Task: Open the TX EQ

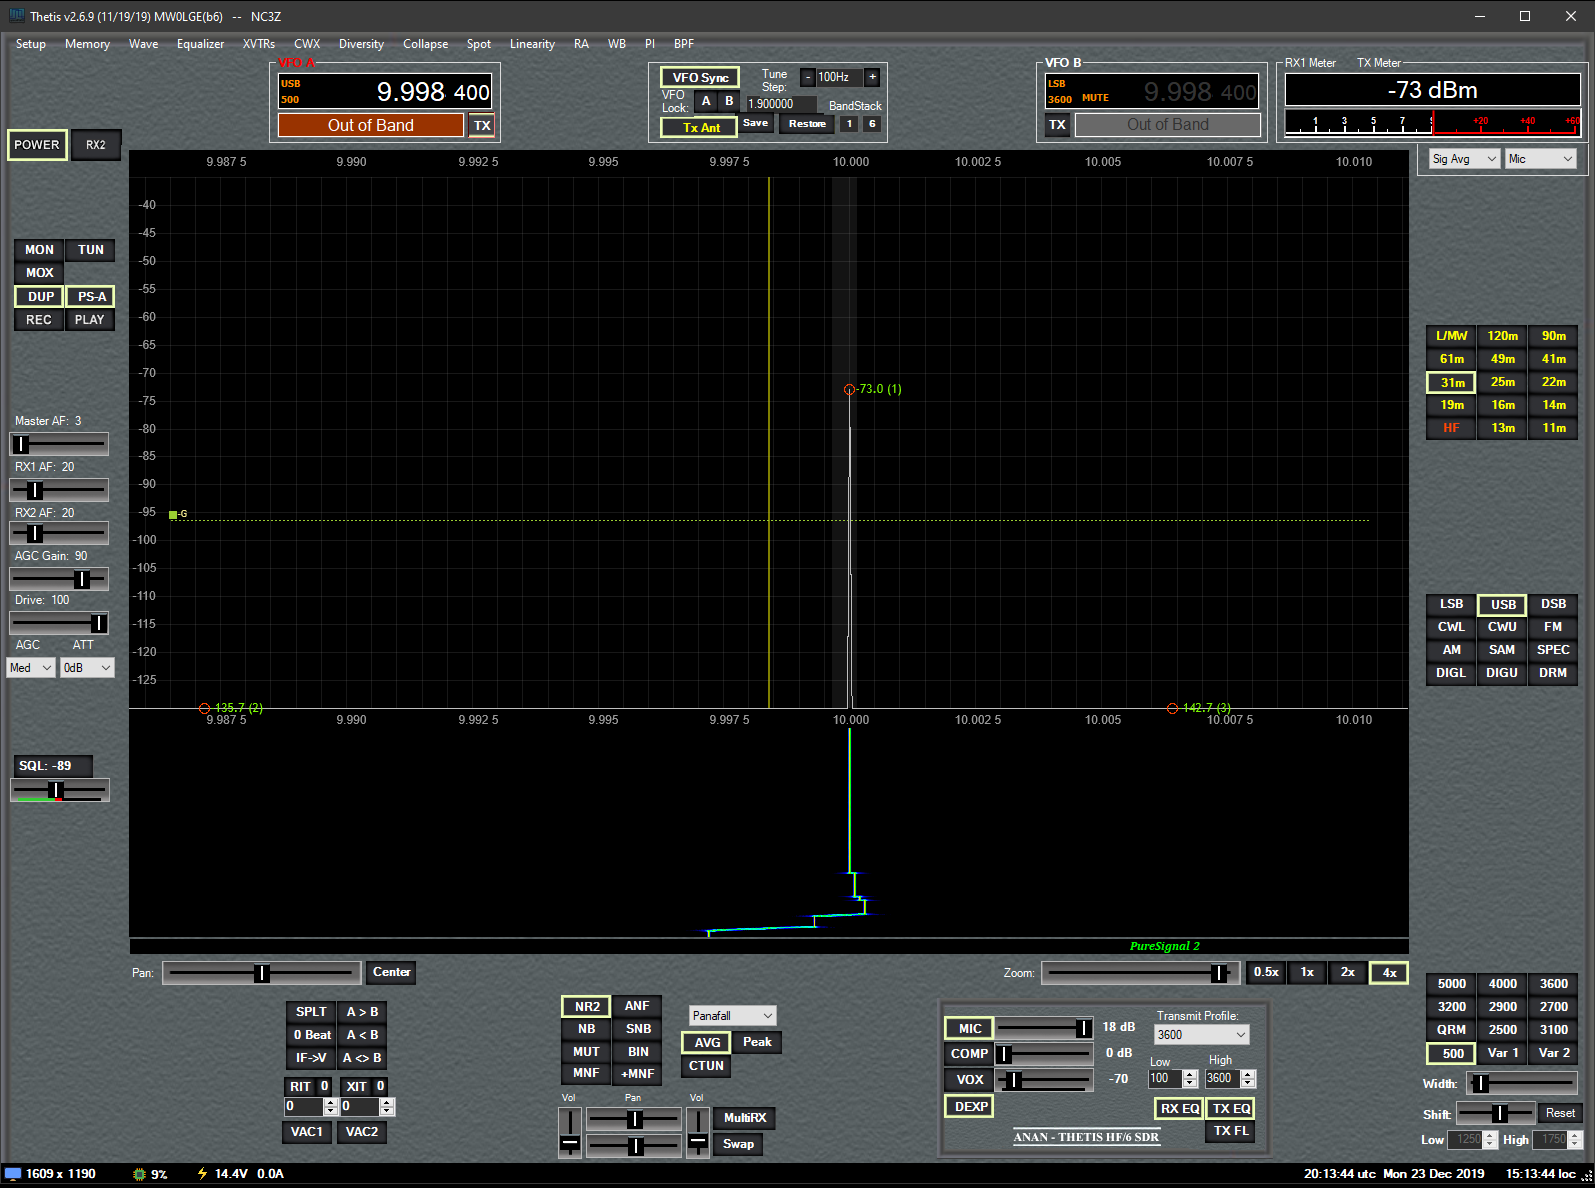Action: click(1231, 1109)
